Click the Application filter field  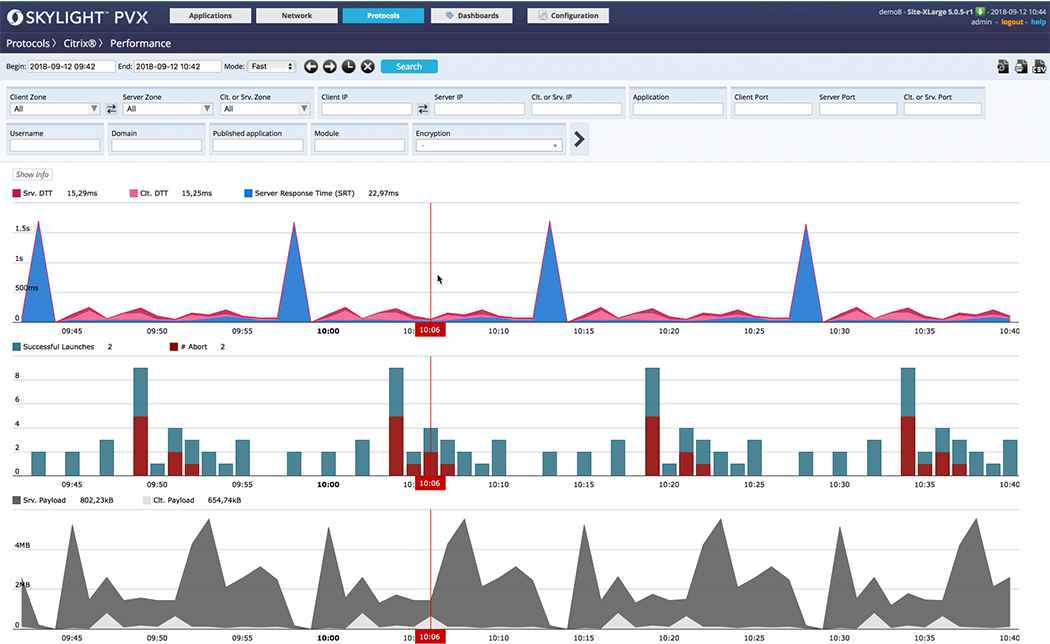point(678,108)
